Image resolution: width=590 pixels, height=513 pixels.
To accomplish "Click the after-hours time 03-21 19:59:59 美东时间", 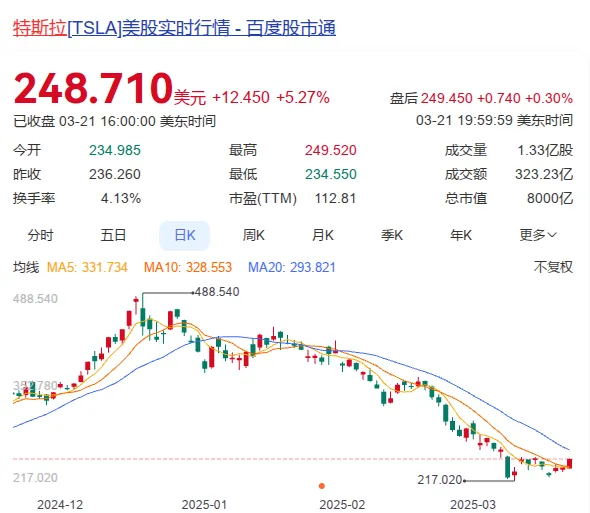I will pyautogui.click(x=494, y=121).
